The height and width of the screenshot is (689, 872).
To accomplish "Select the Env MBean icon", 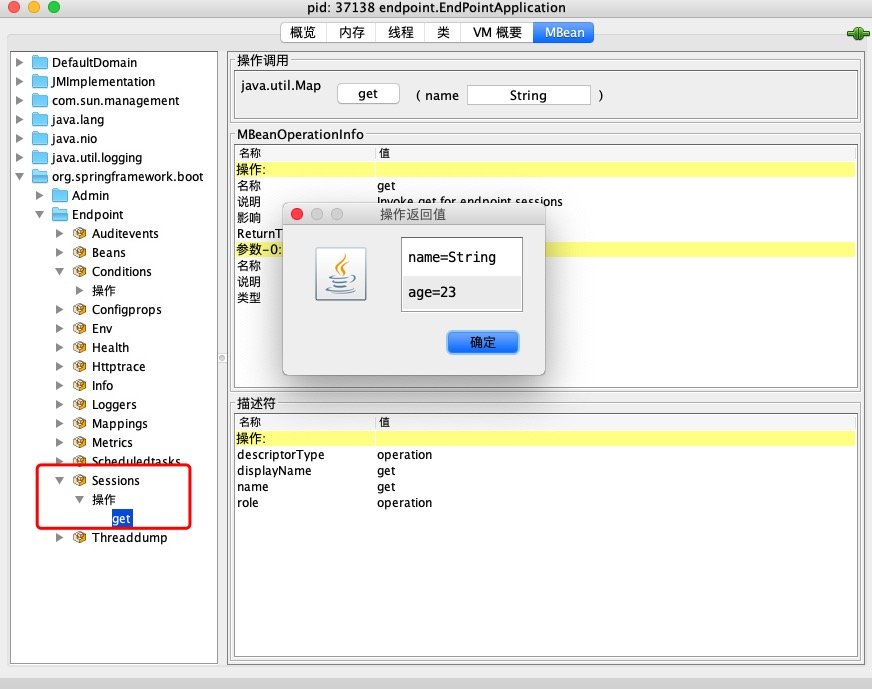I will tap(80, 328).
